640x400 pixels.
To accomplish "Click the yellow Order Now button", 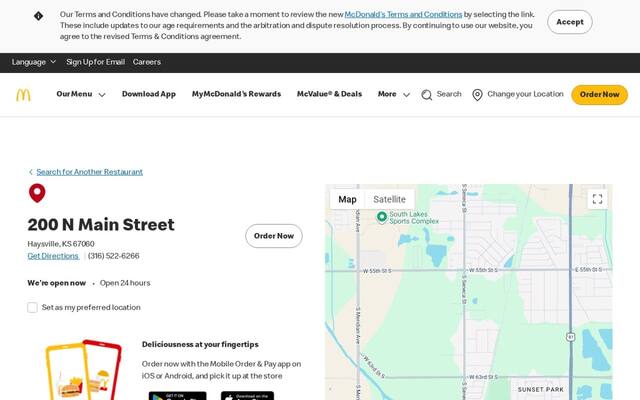I will click(599, 95).
